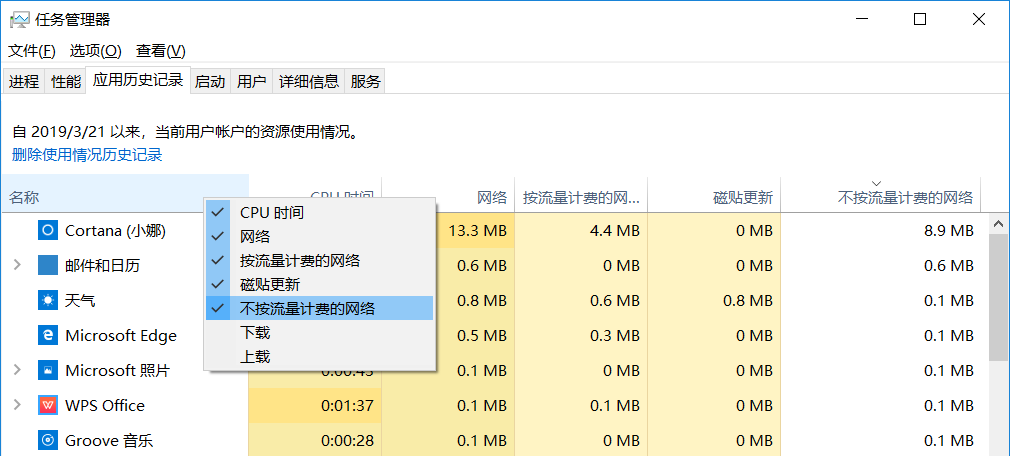The width and height of the screenshot is (1010, 456).
Task: Click Groove 音乐 CPU time 0:00:28
Action: click(x=315, y=441)
